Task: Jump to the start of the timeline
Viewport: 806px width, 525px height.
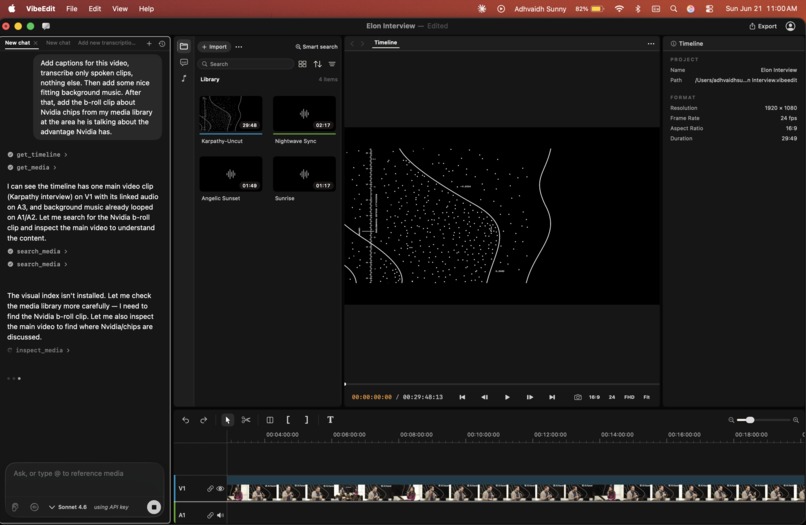Action: coord(462,397)
